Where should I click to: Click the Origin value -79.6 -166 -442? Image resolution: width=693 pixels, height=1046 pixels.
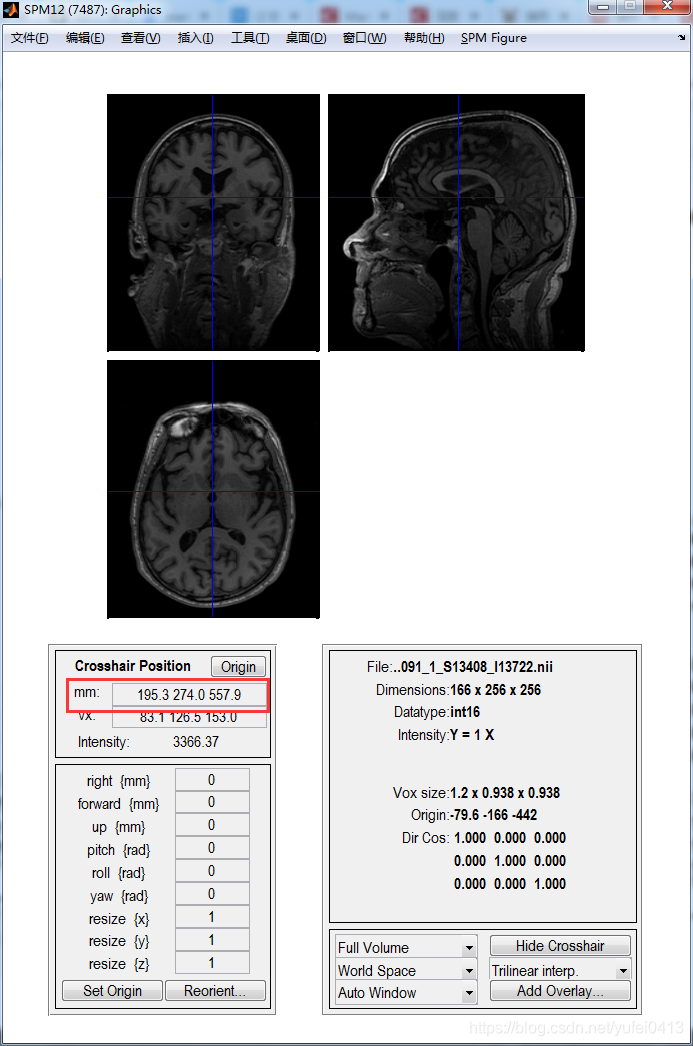[494, 815]
